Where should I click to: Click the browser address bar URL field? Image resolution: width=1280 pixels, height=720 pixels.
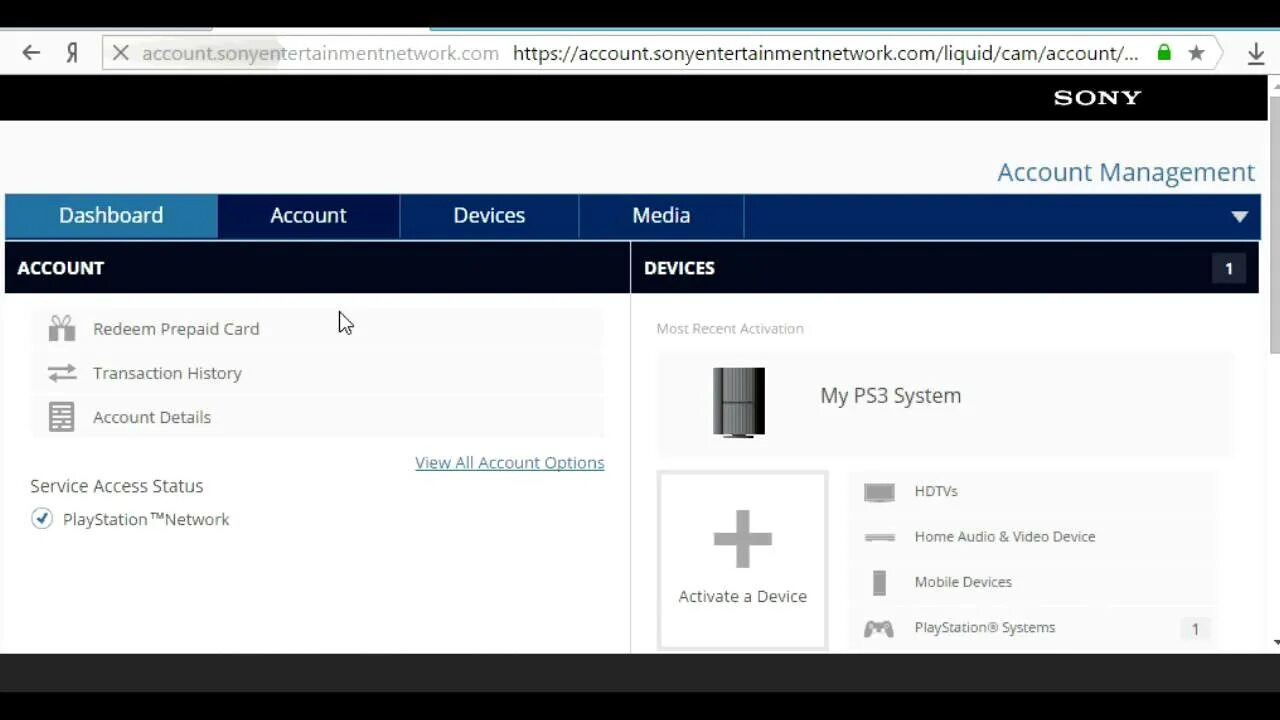[x=659, y=53]
